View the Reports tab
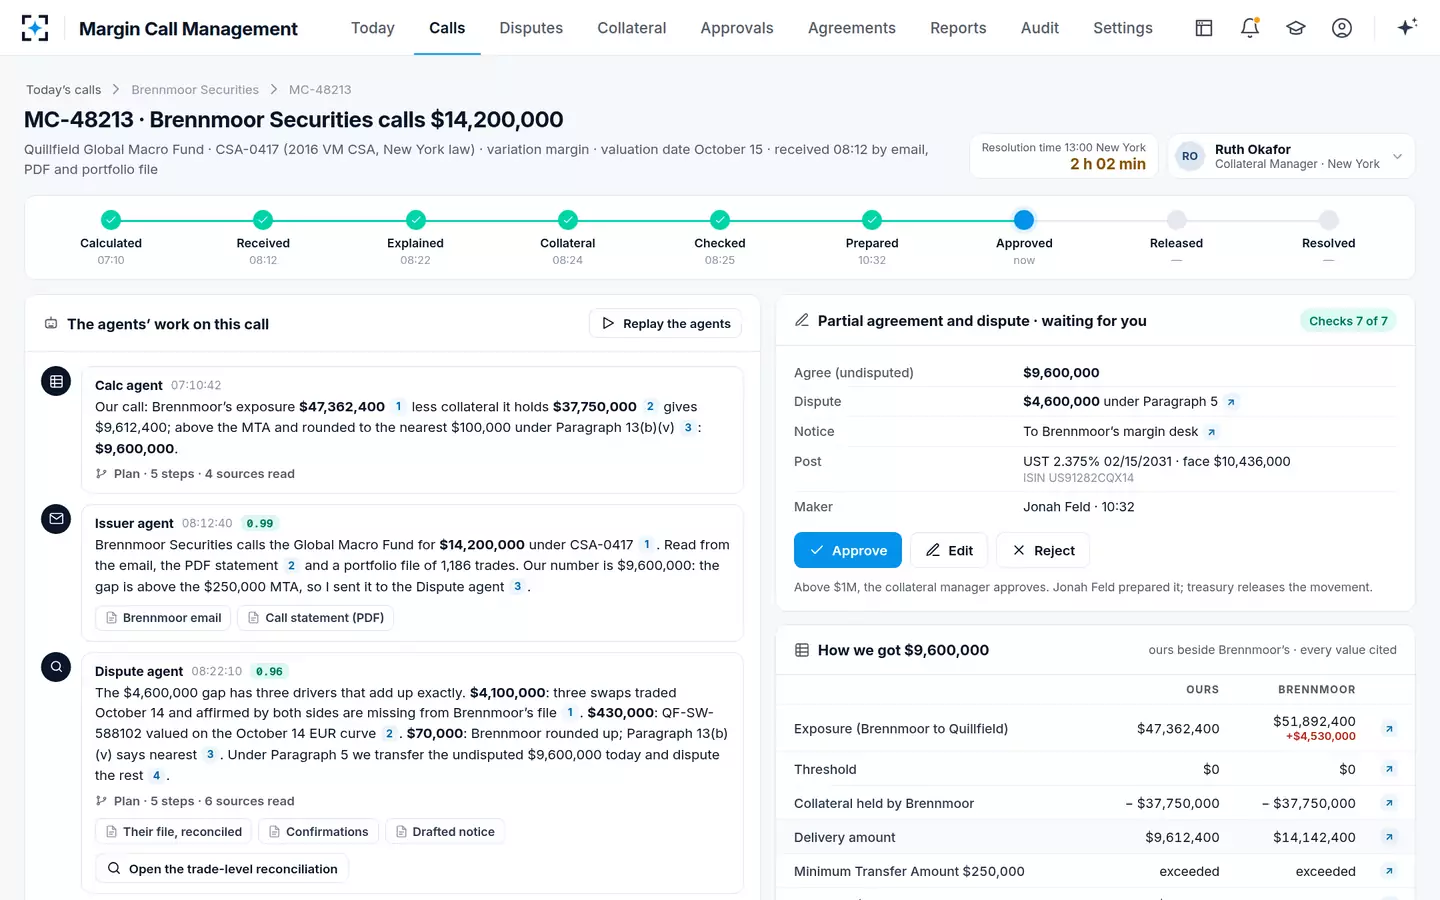Viewport: 1440px width, 900px height. pyautogui.click(x=958, y=28)
